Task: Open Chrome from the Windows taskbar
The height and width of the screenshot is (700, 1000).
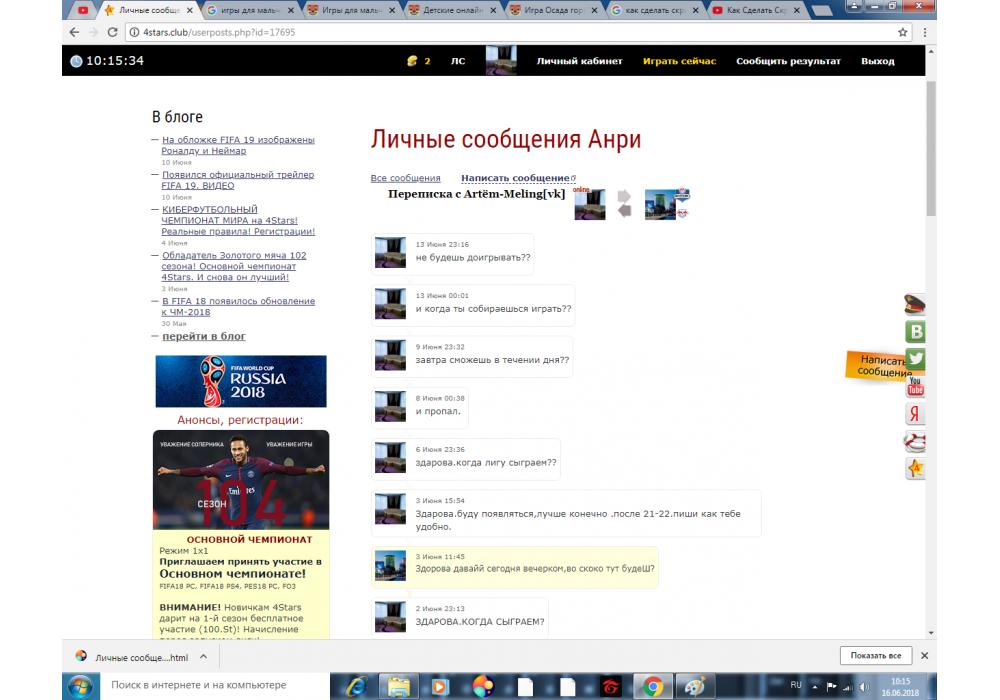Action: pos(653,686)
